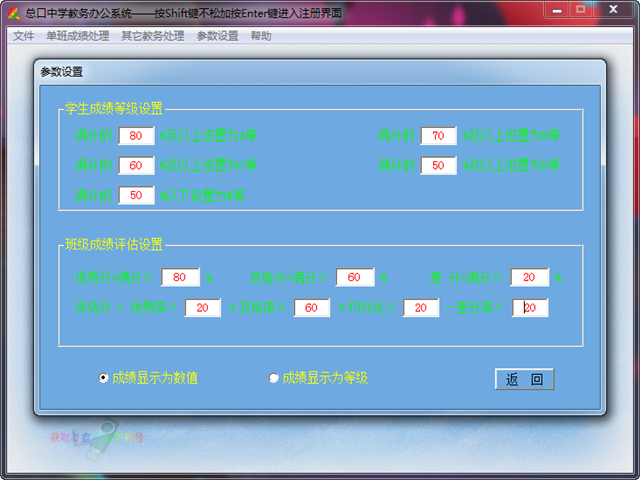The width and height of the screenshot is (640, 480).
Task: Open the 帮助 menu
Action: (x=261, y=35)
